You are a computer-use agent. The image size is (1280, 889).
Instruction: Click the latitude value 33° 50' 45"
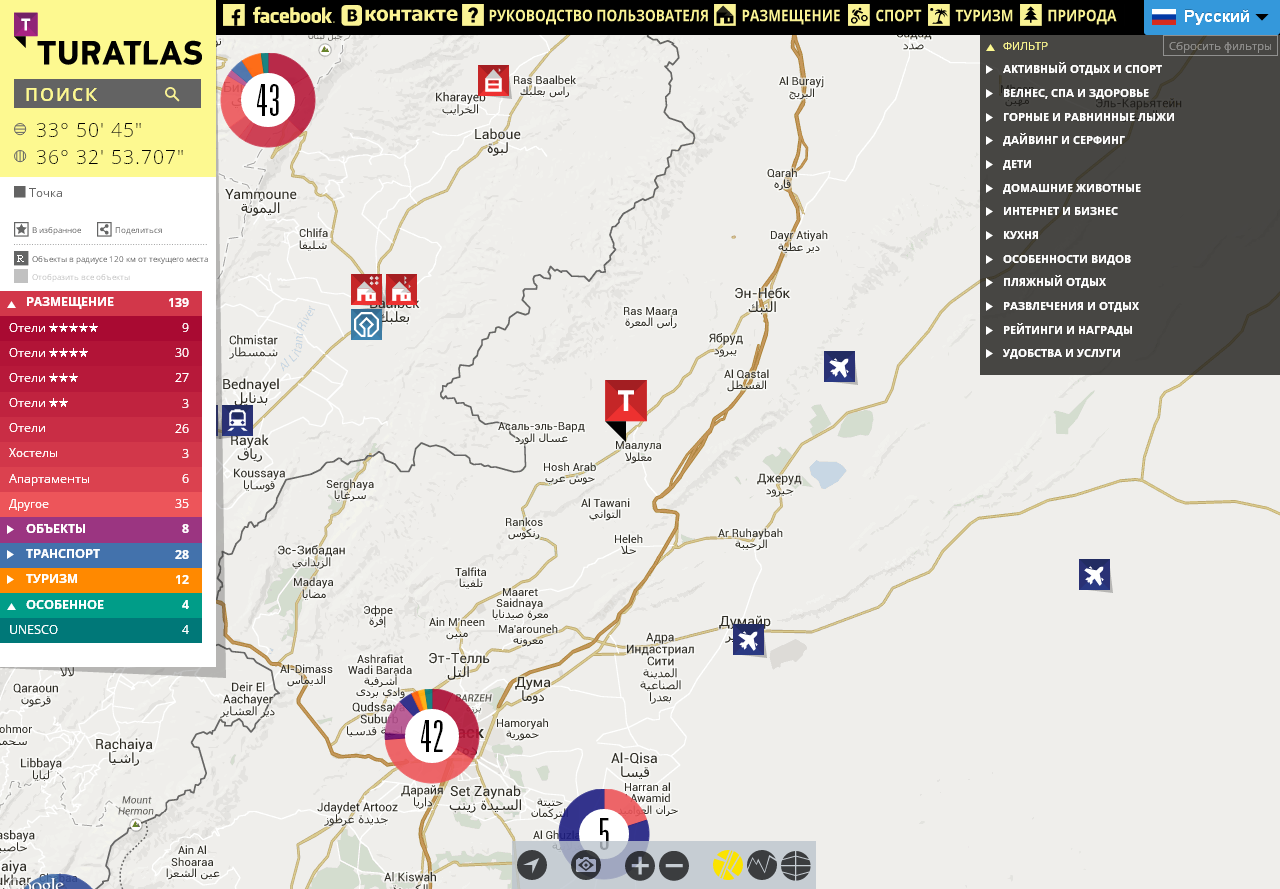(x=89, y=130)
